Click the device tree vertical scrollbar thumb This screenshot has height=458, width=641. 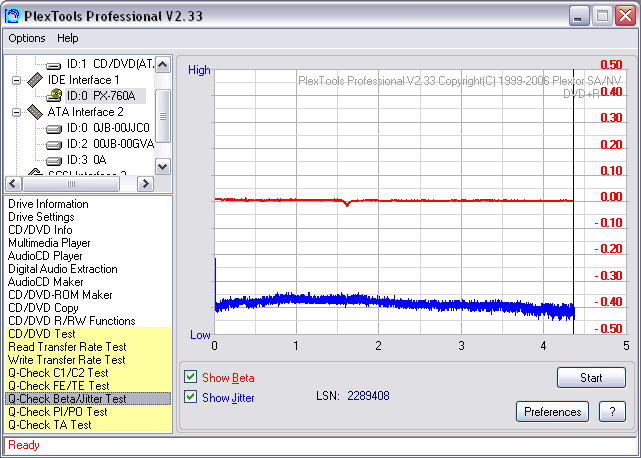pyautogui.click(x=163, y=116)
